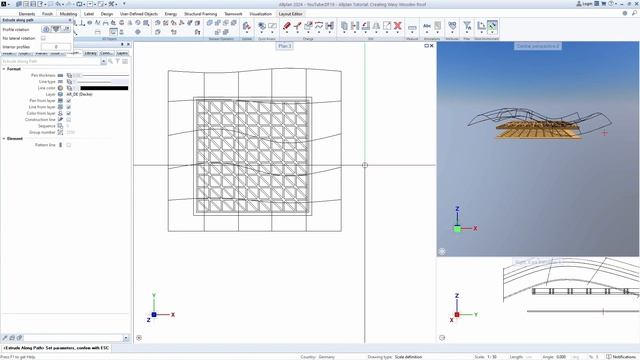Click the Login button in title bar
This screenshot has height=360, width=640.
[584, 4]
